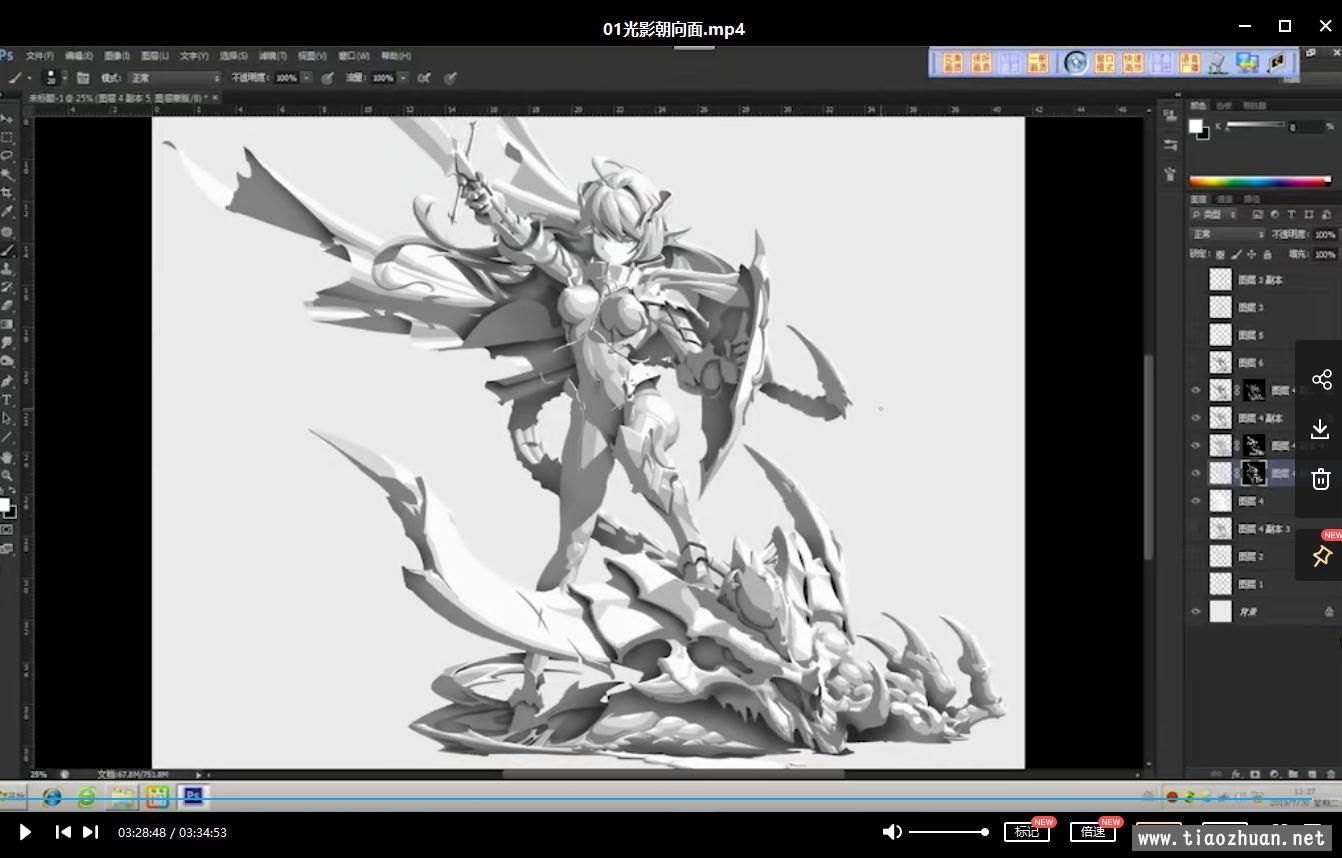Select the Crop tool
Viewport: 1342px width, 858px height.
pos(7,192)
